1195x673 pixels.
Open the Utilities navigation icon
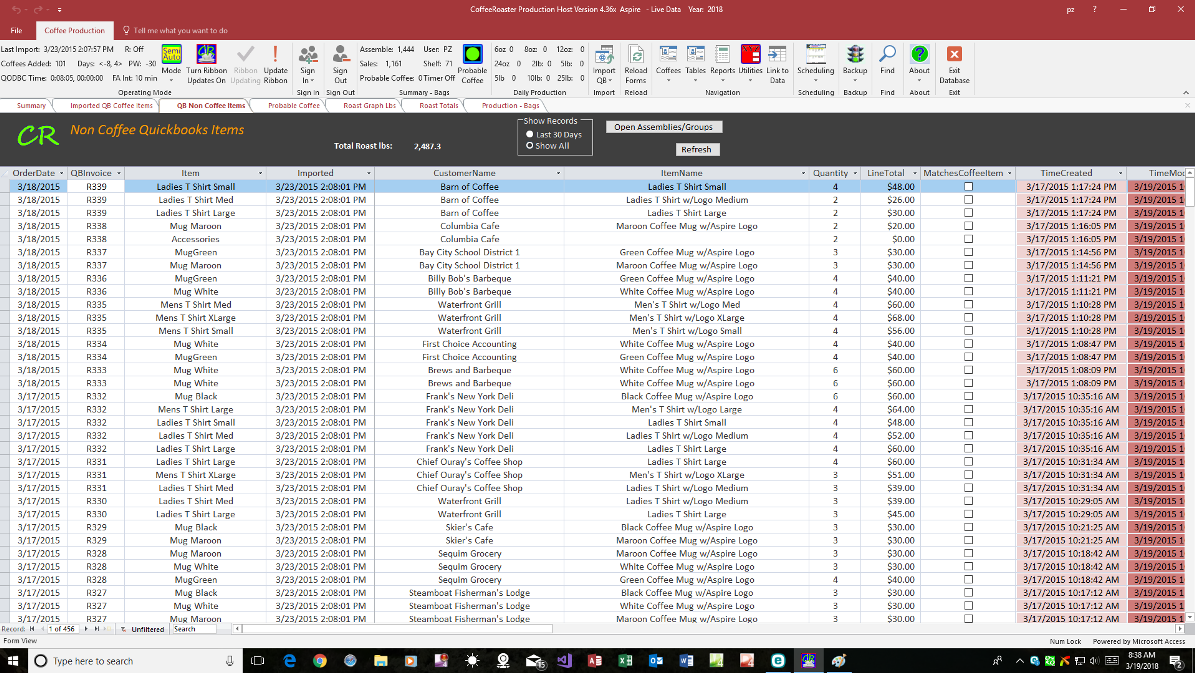point(751,55)
